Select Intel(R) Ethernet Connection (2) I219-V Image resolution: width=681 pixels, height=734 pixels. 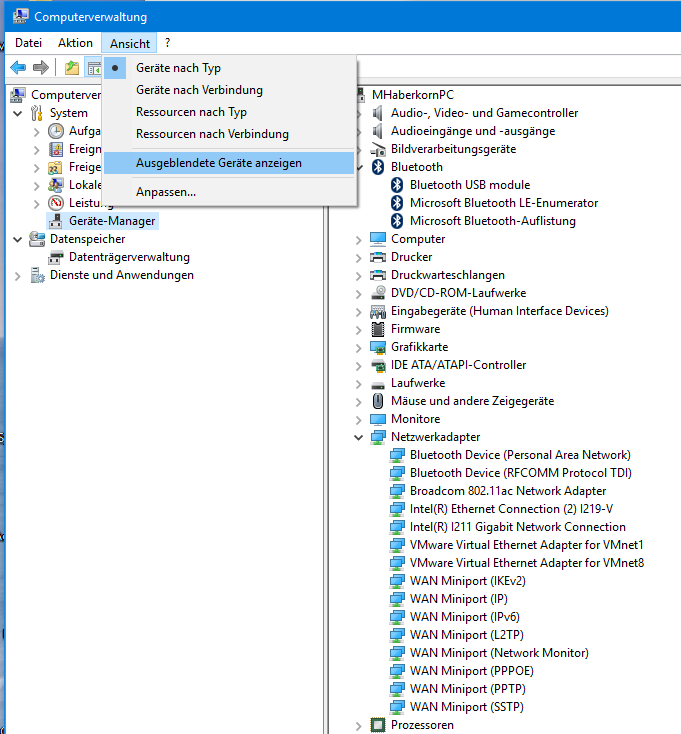[511, 509]
